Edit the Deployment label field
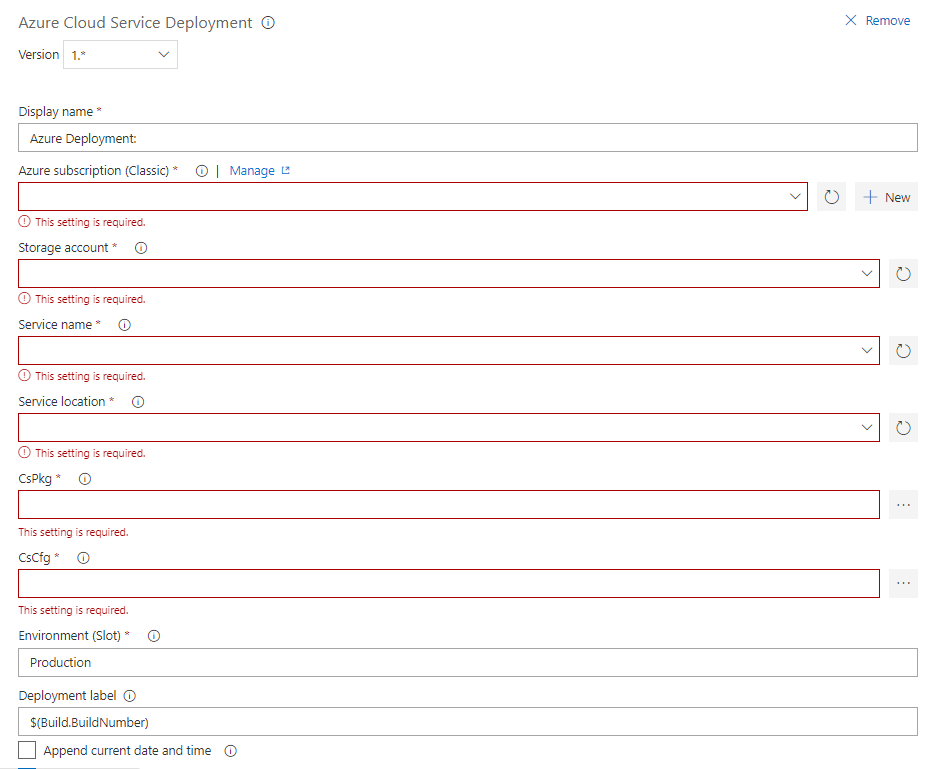This screenshot has height=769, width=946. click(x=468, y=721)
